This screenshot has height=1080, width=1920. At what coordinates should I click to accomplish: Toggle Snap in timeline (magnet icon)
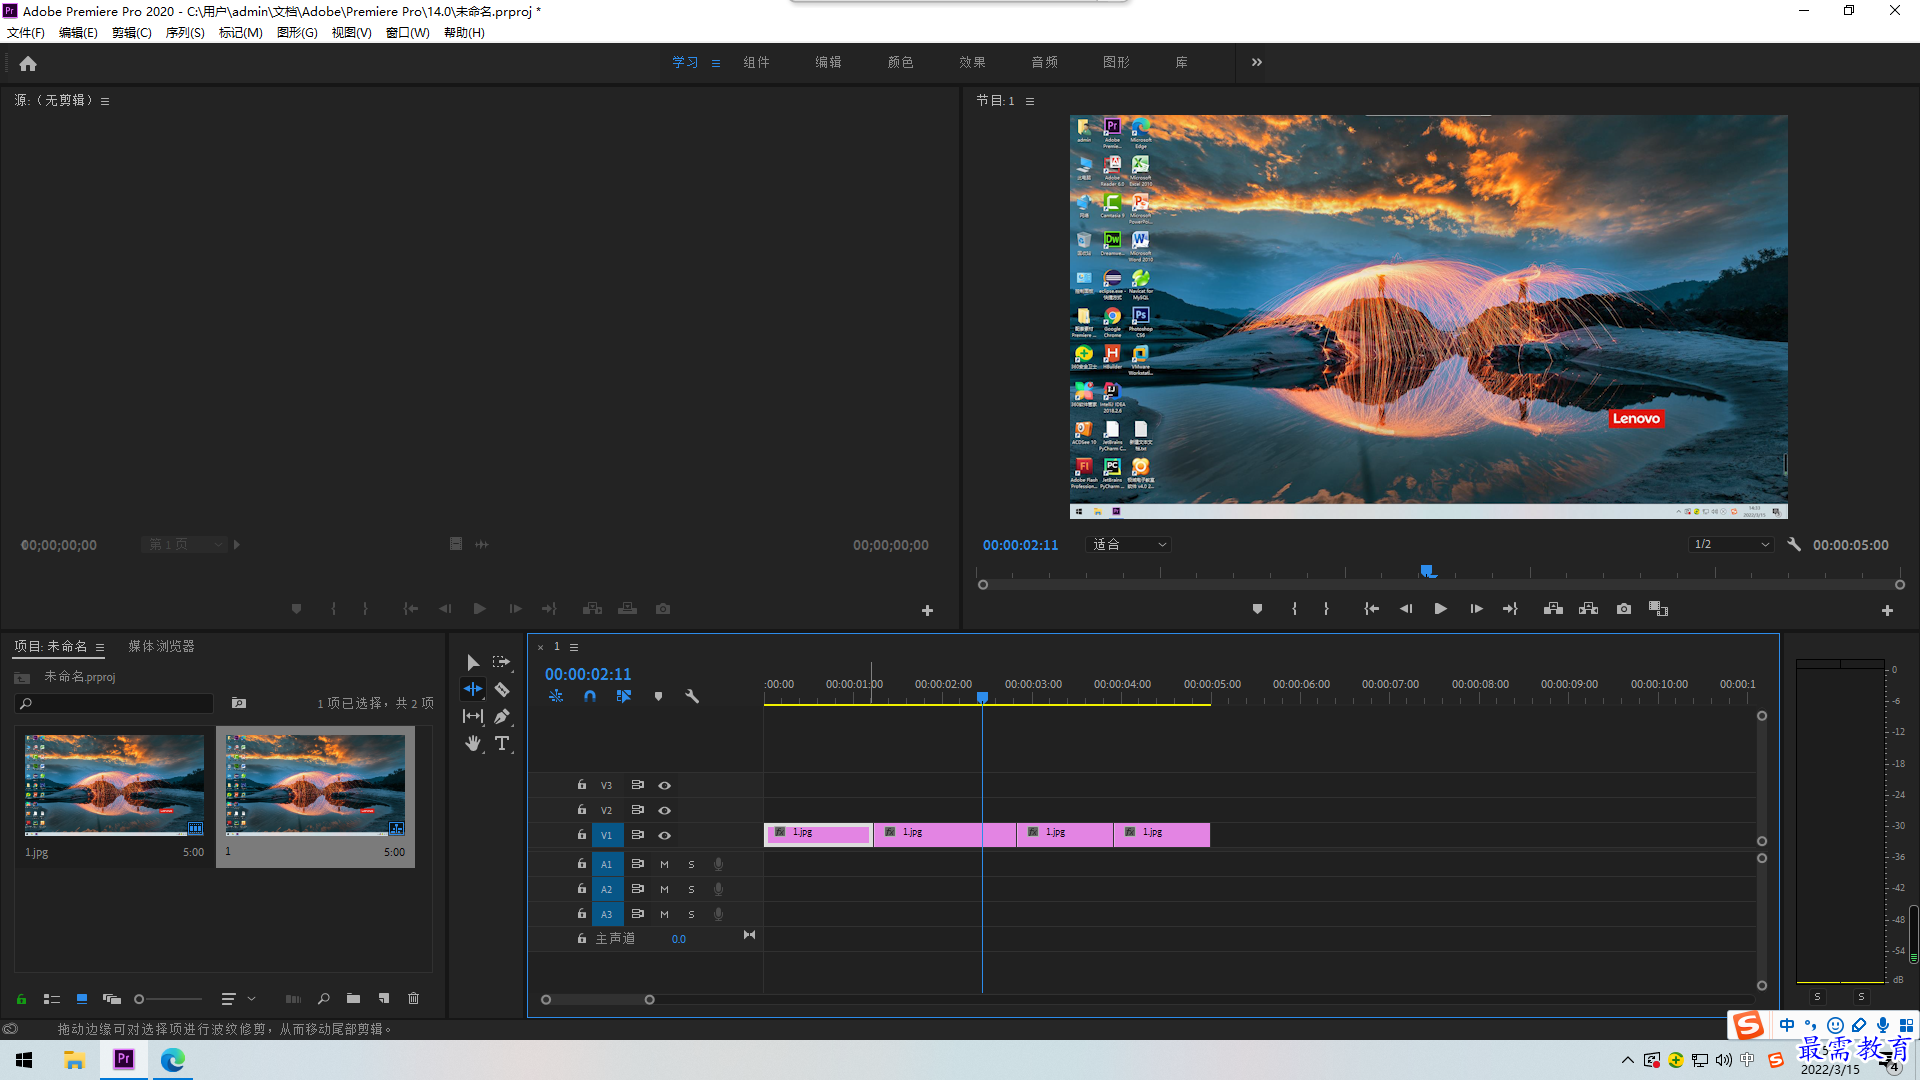(590, 696)
